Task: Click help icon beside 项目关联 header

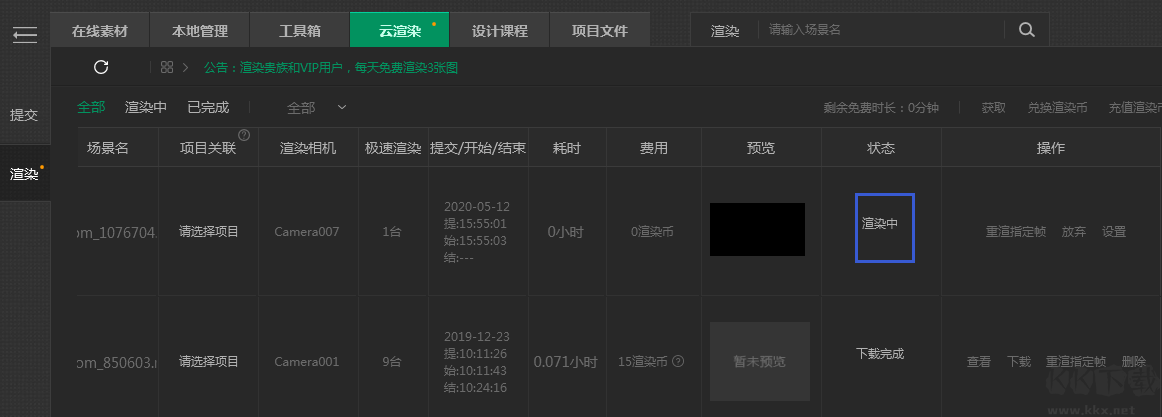Action: tap(243, 135)
